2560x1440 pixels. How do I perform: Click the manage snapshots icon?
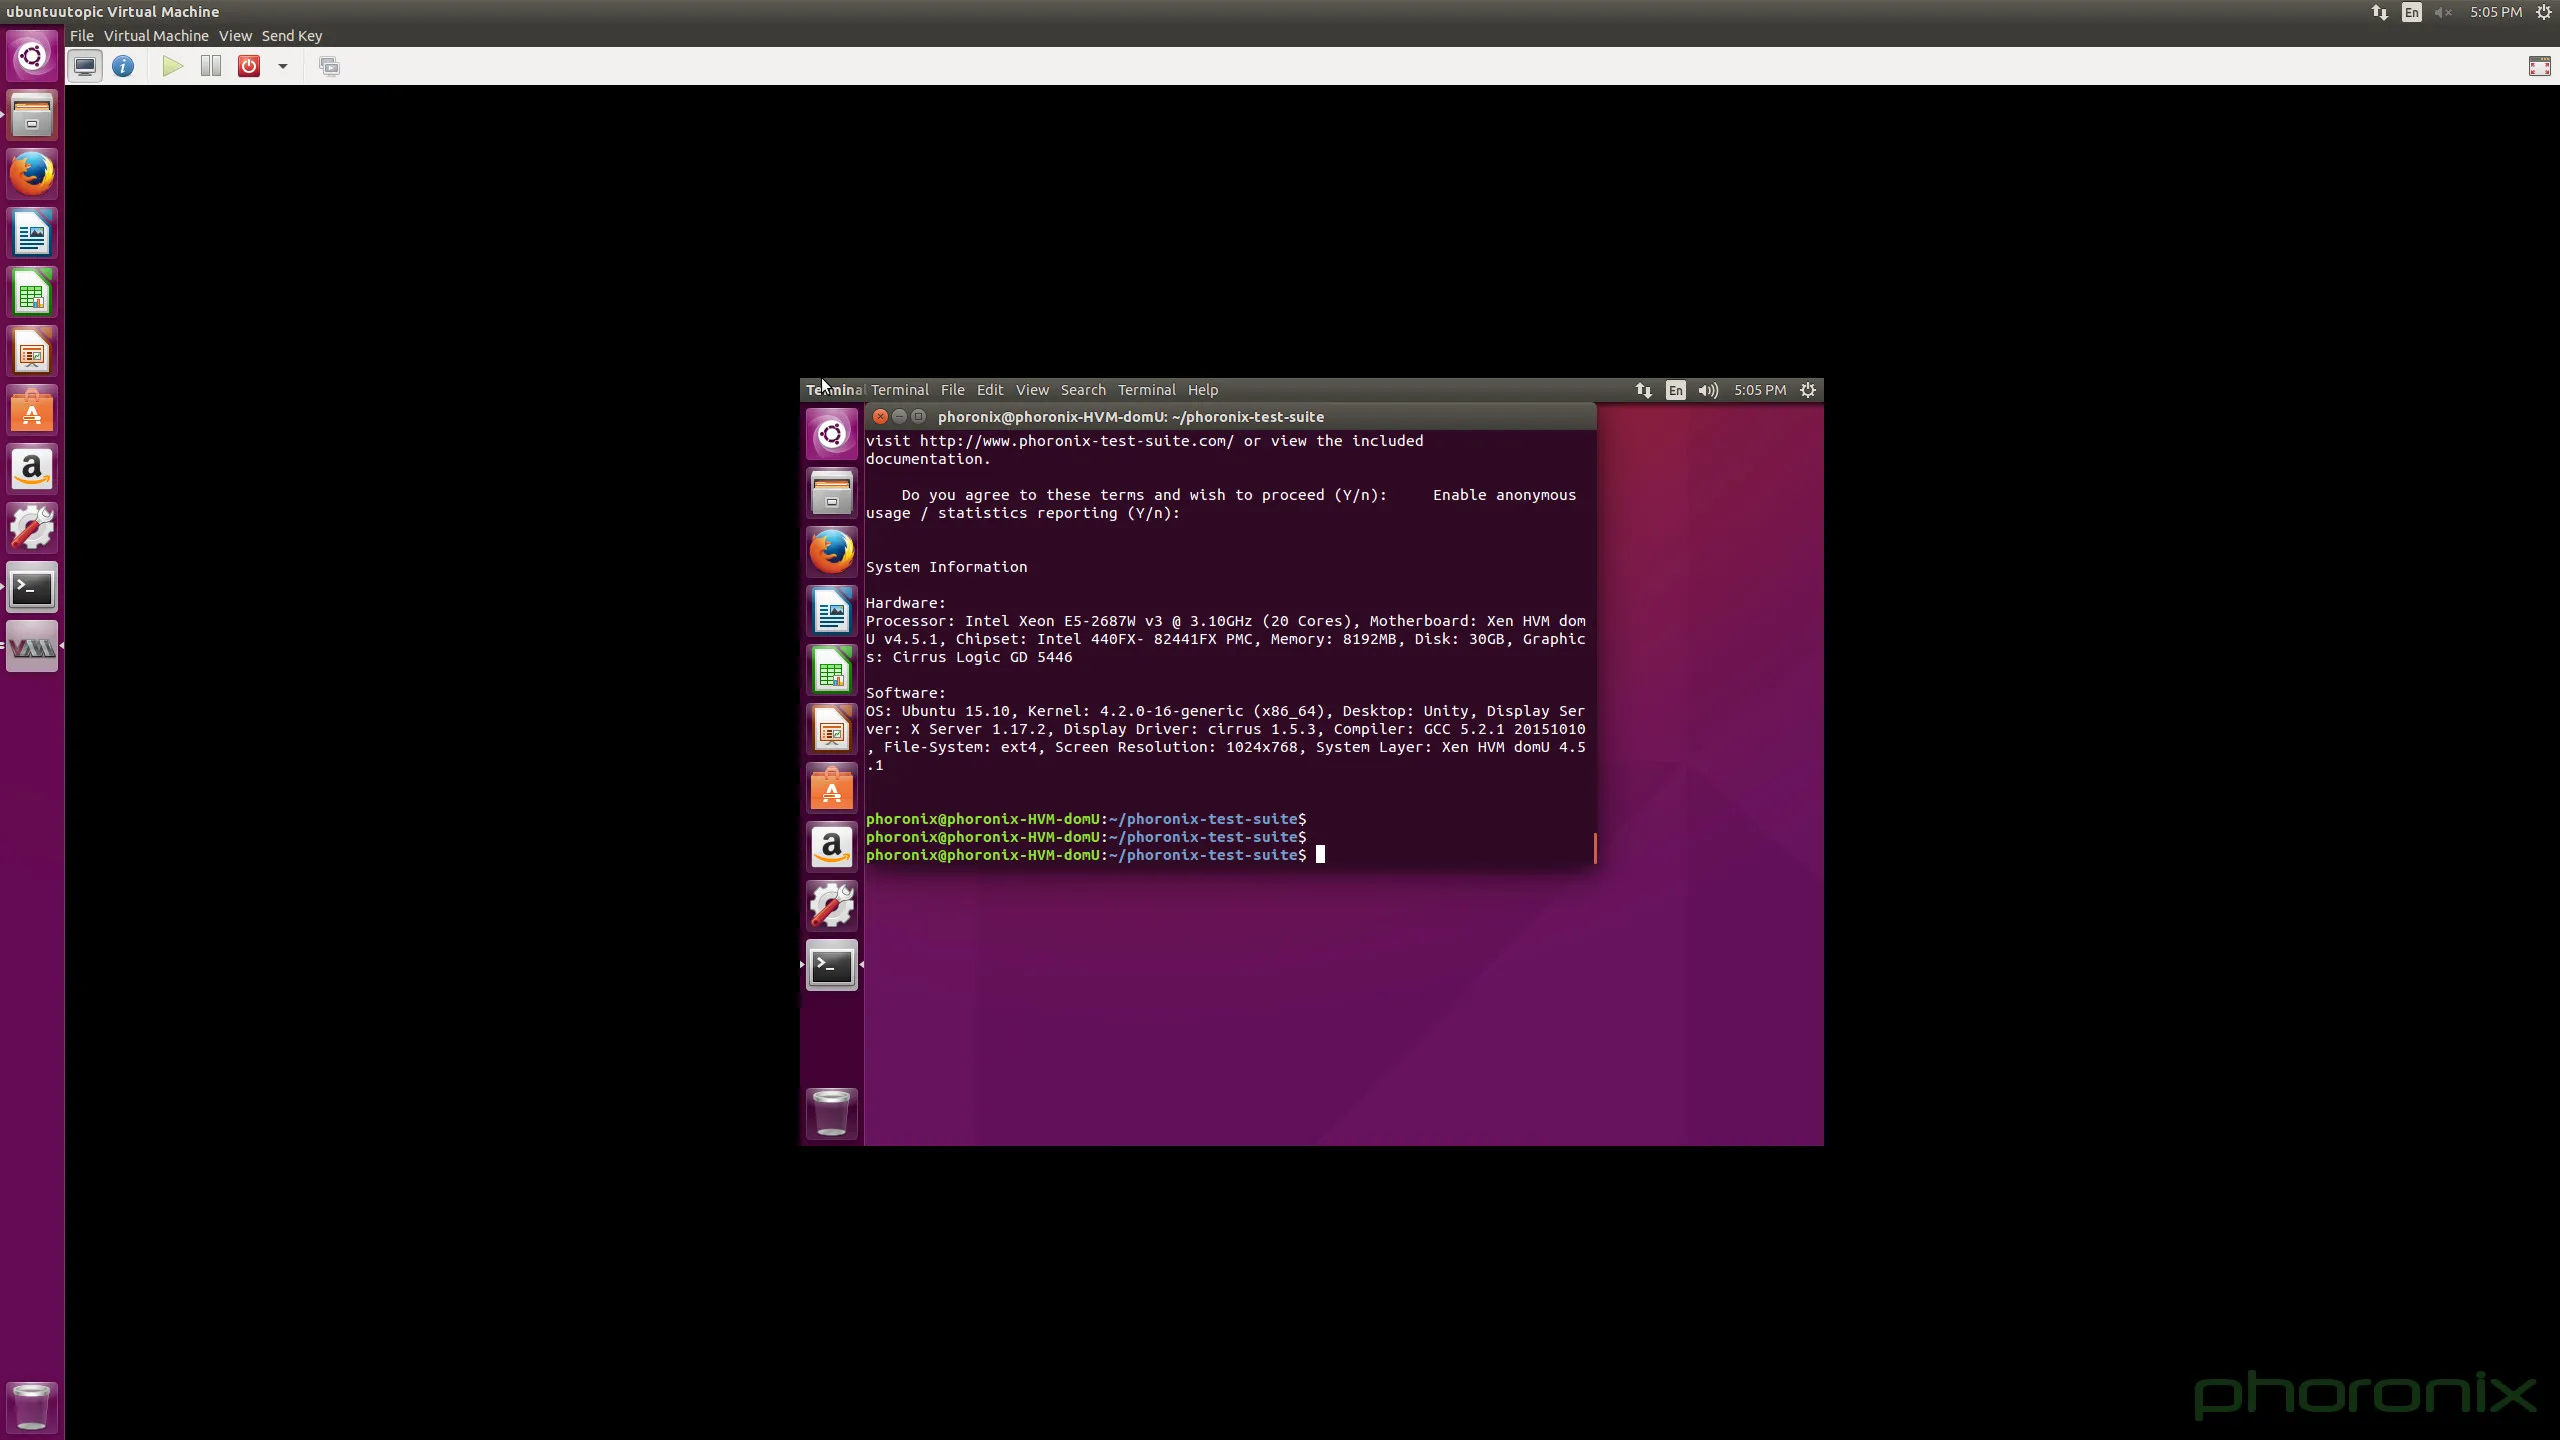(x=329, y=66)
